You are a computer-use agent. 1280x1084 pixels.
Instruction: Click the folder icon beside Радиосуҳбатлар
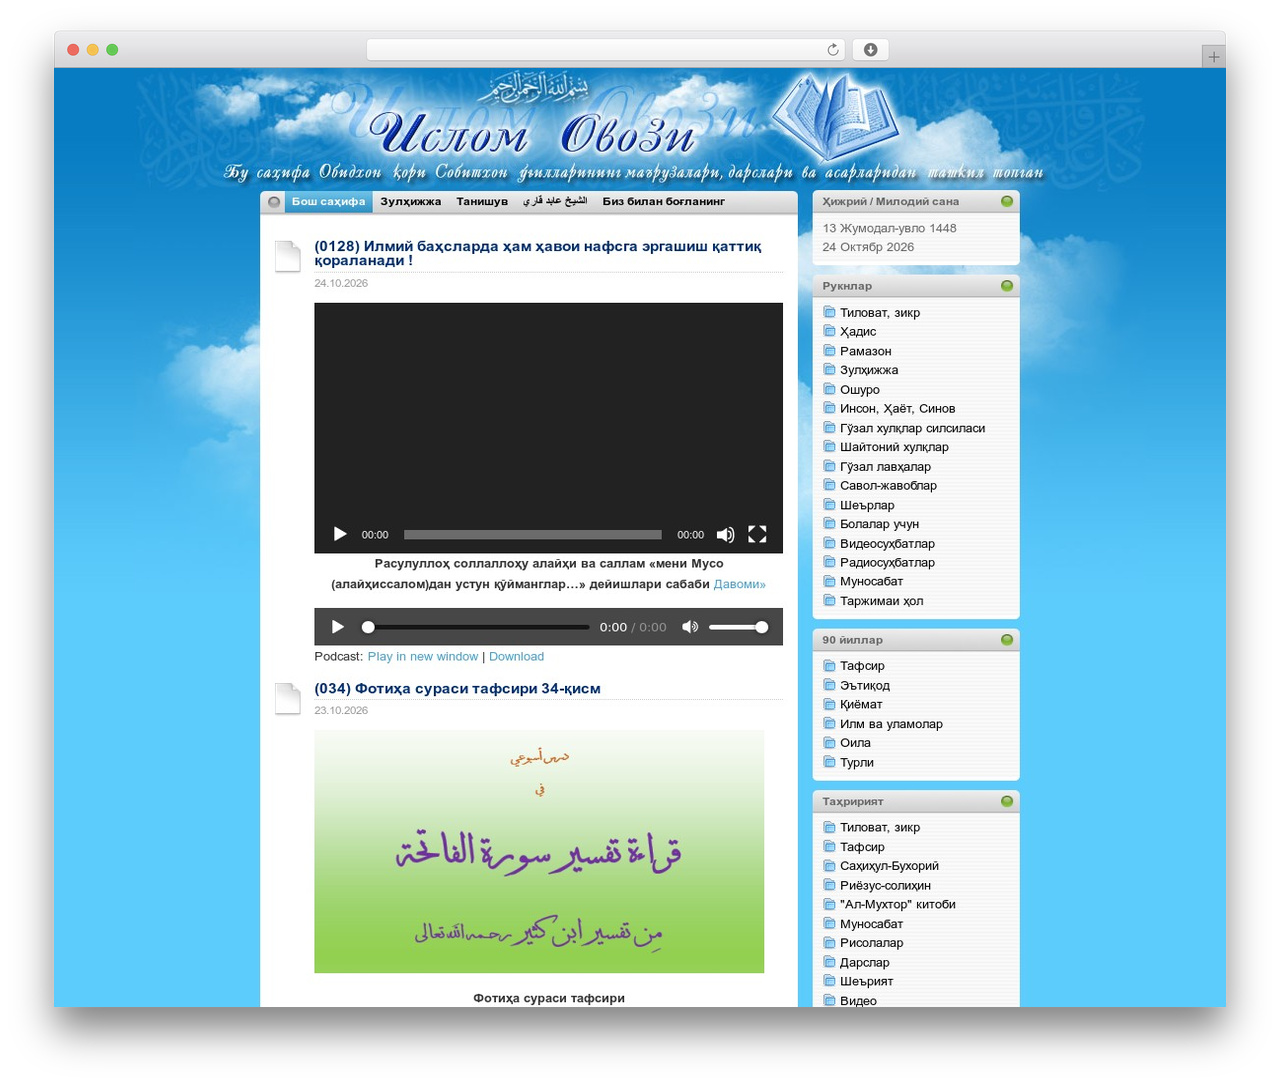[829, 562]
